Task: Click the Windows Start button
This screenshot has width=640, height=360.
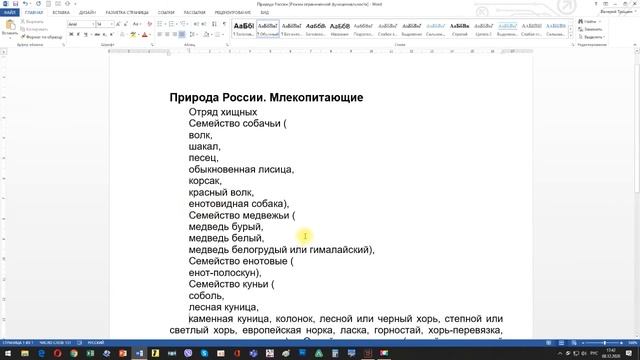Action: pos(8,353)
